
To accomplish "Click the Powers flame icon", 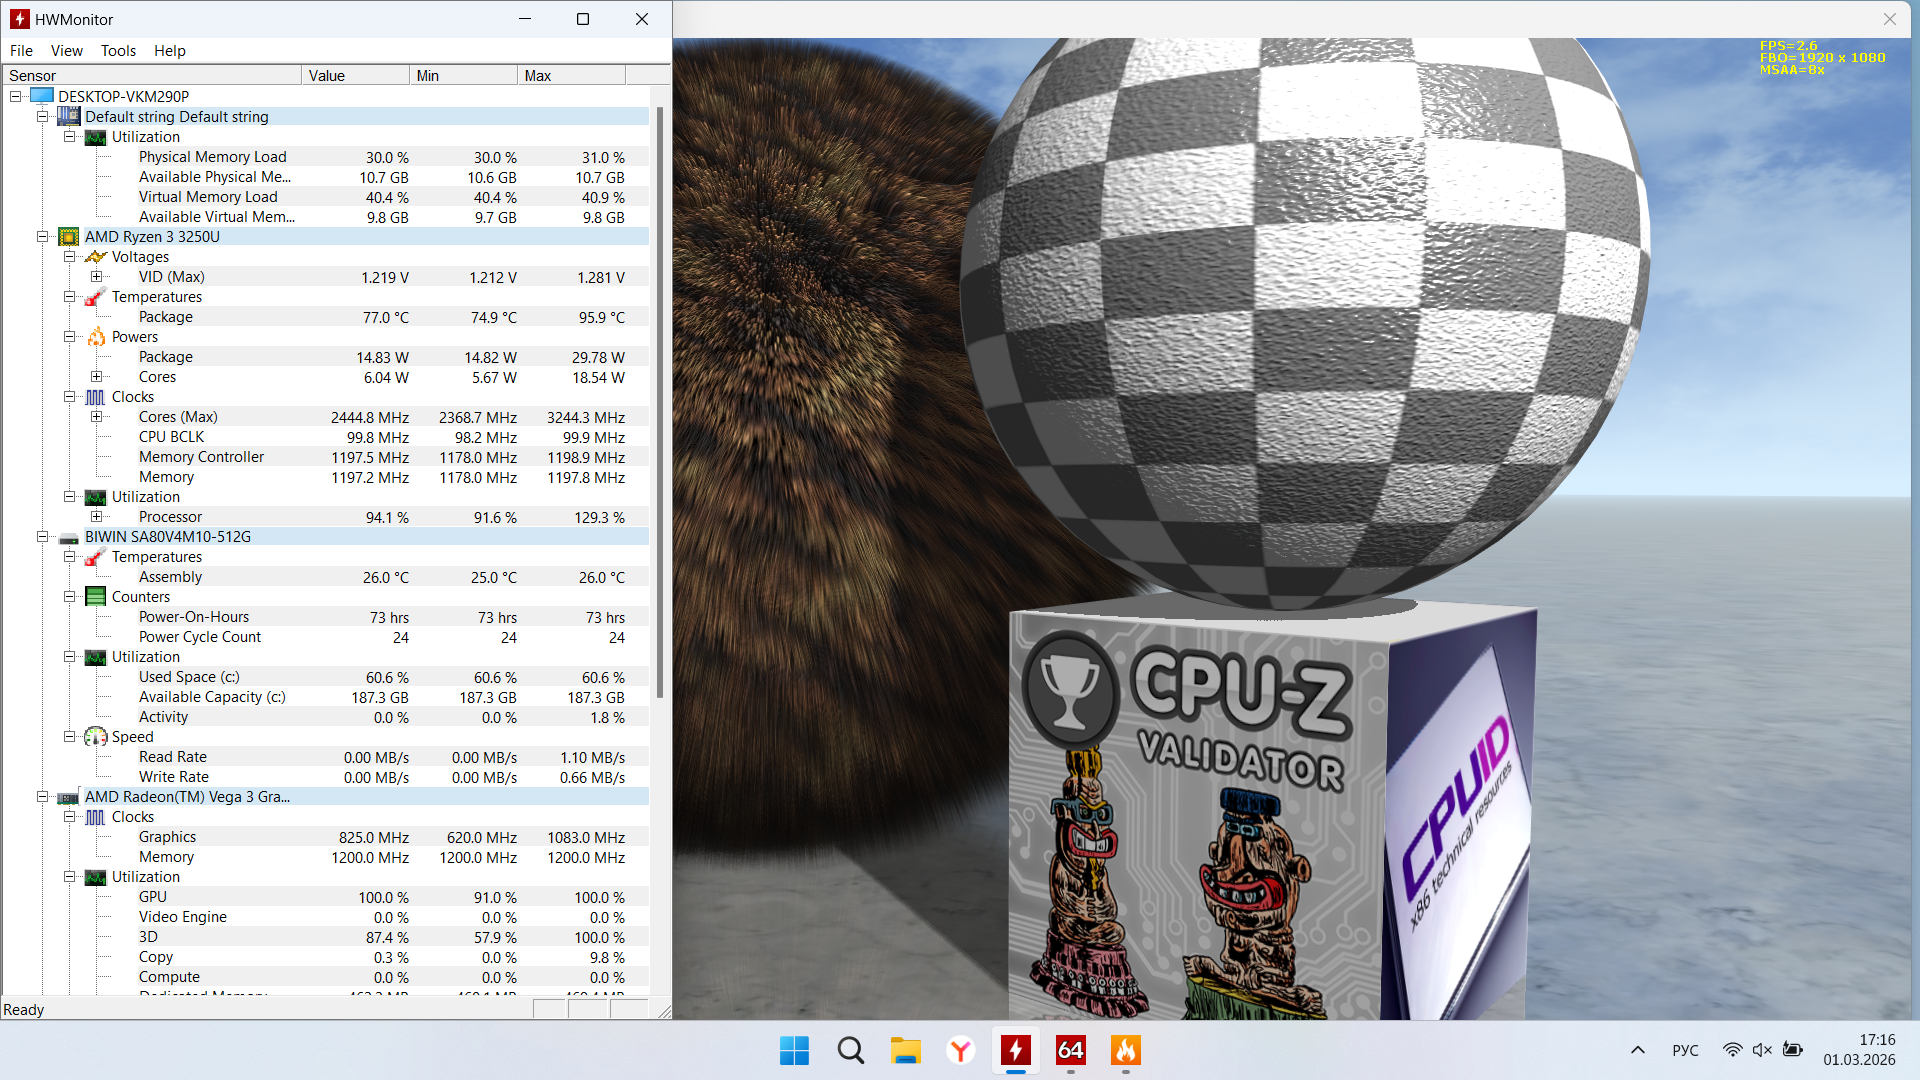I will [x=95, y=337].
